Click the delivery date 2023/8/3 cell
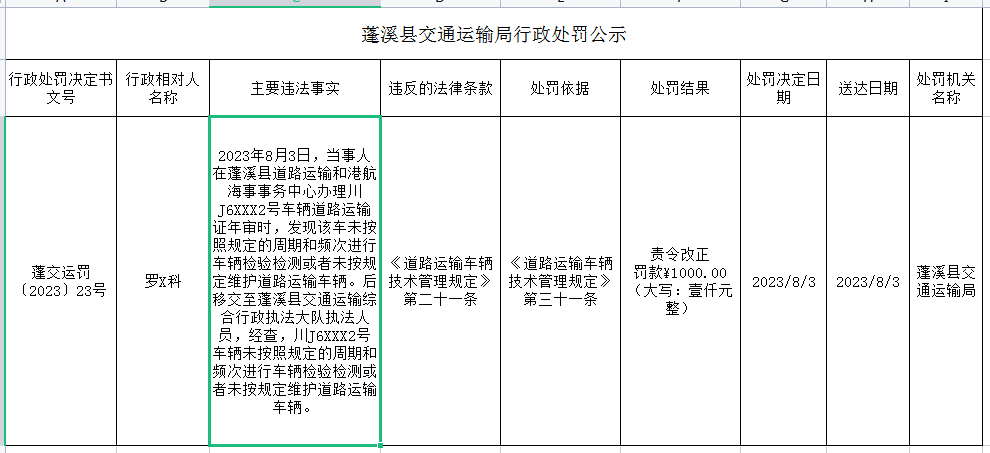Viewport: 990px width, 453px height. pos(868,281)
